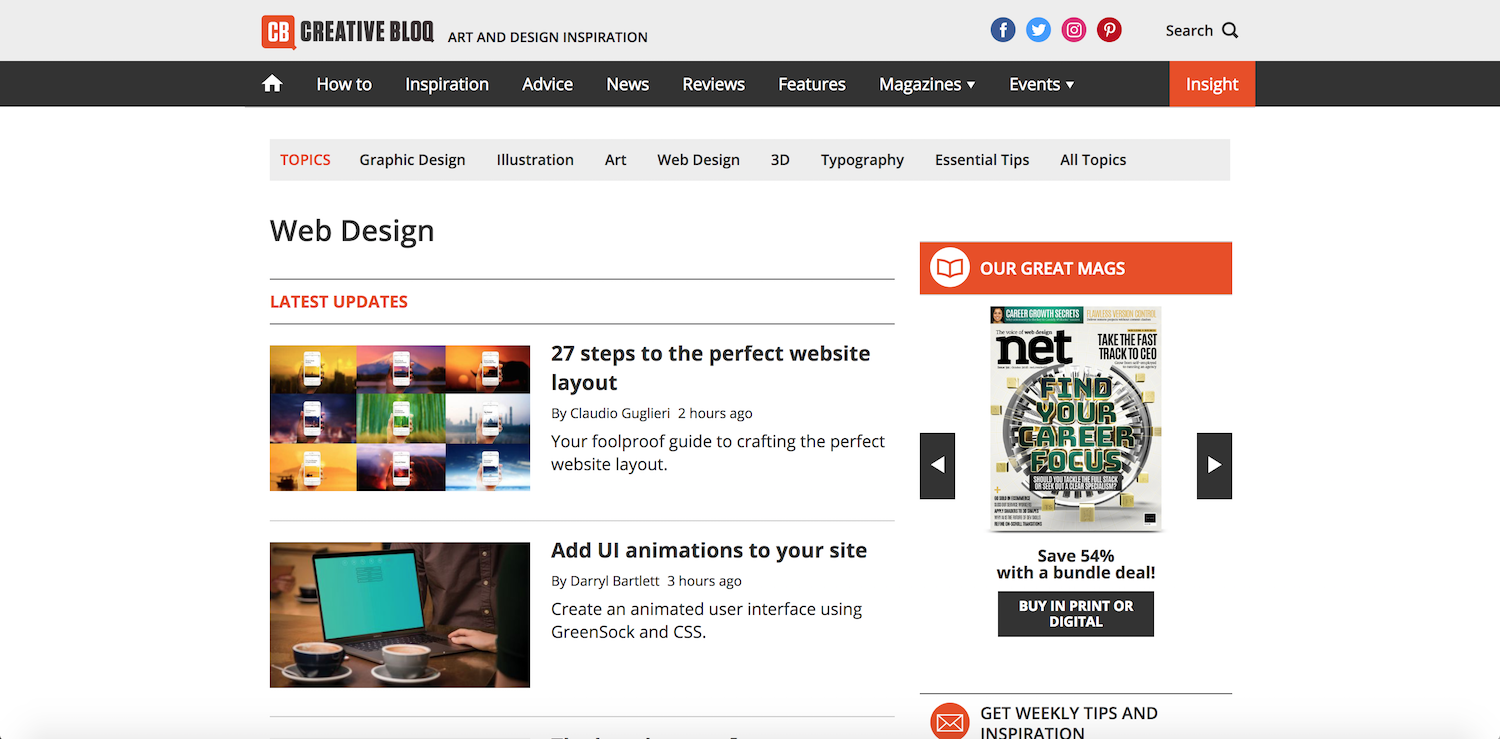The width and height of the screenshot is (1500, 739).
Task: Click the net magazine cover image
Action: [1076, 418]
